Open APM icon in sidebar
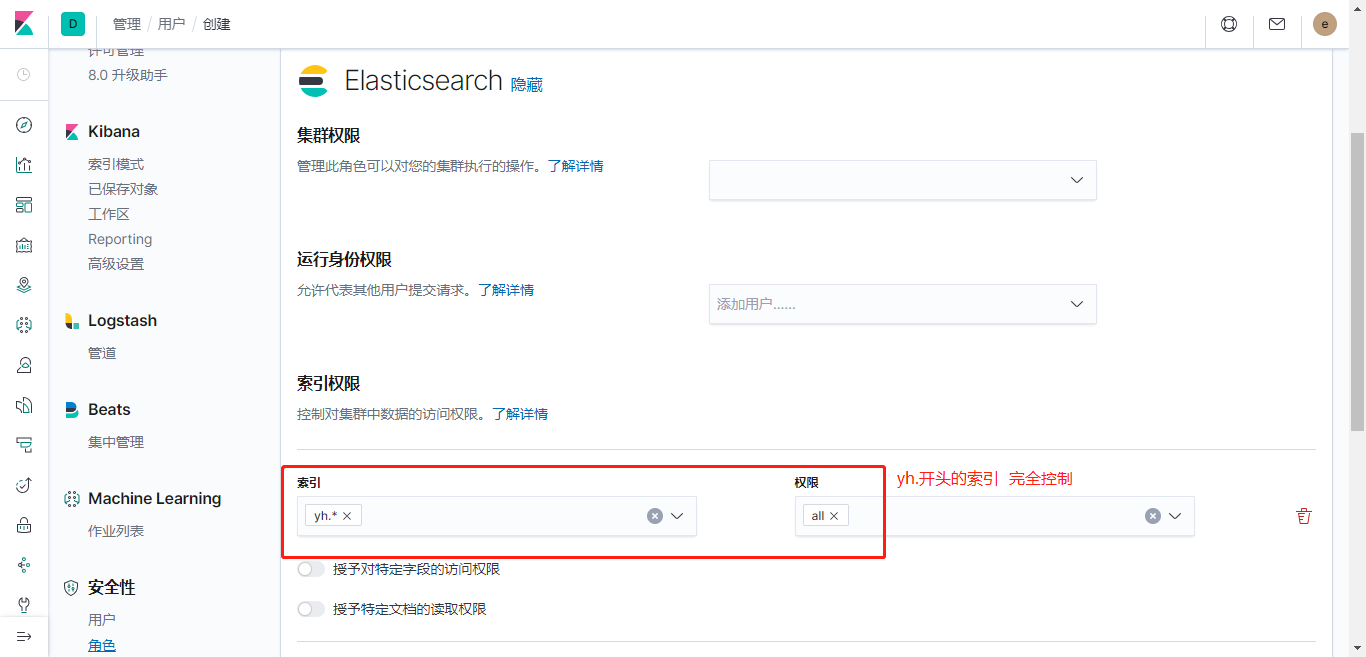Viewport: 1366px width, 657px height. pos(24,445)
